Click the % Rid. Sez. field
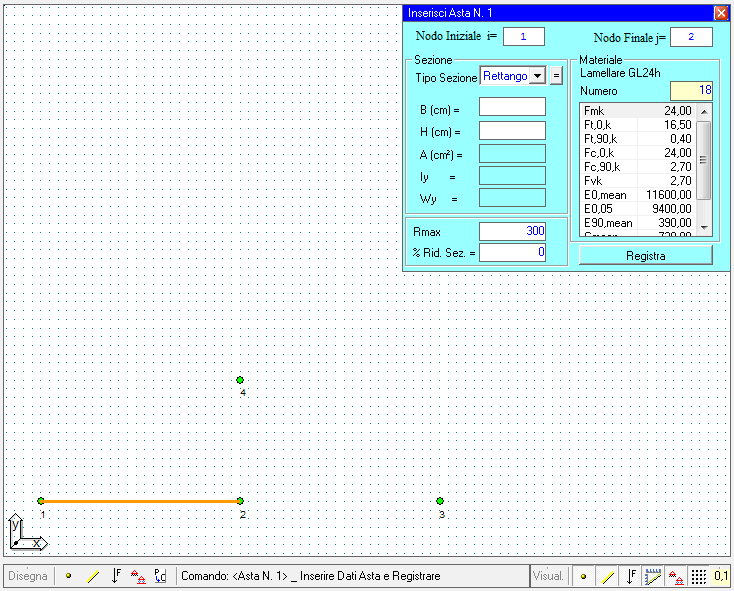734x591 pixels. pos(512,253)
